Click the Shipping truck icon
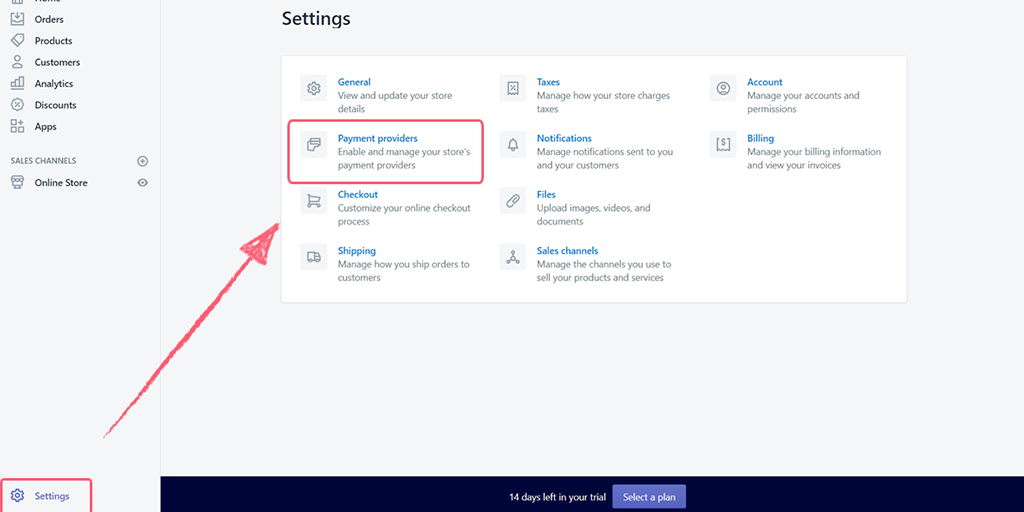Image resolution: width=1024 pixels, height=512 pixels. click(313, 257)
